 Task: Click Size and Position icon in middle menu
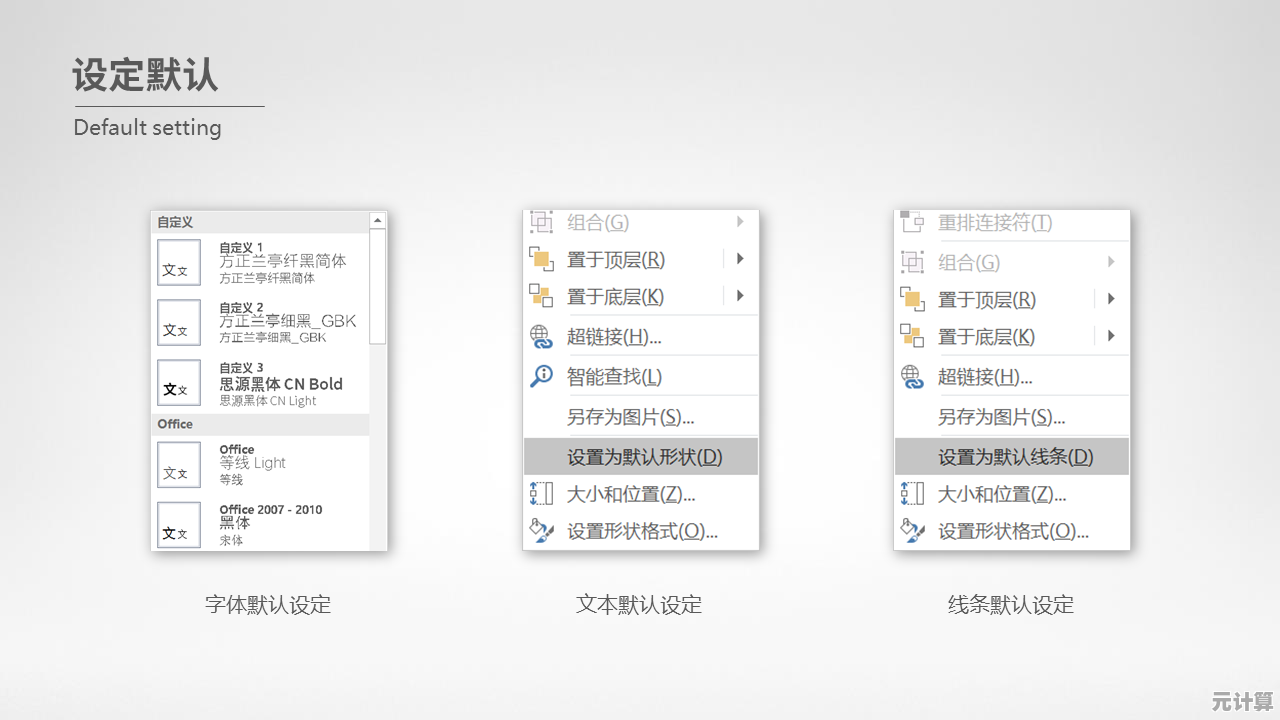(x=541, y=494)
